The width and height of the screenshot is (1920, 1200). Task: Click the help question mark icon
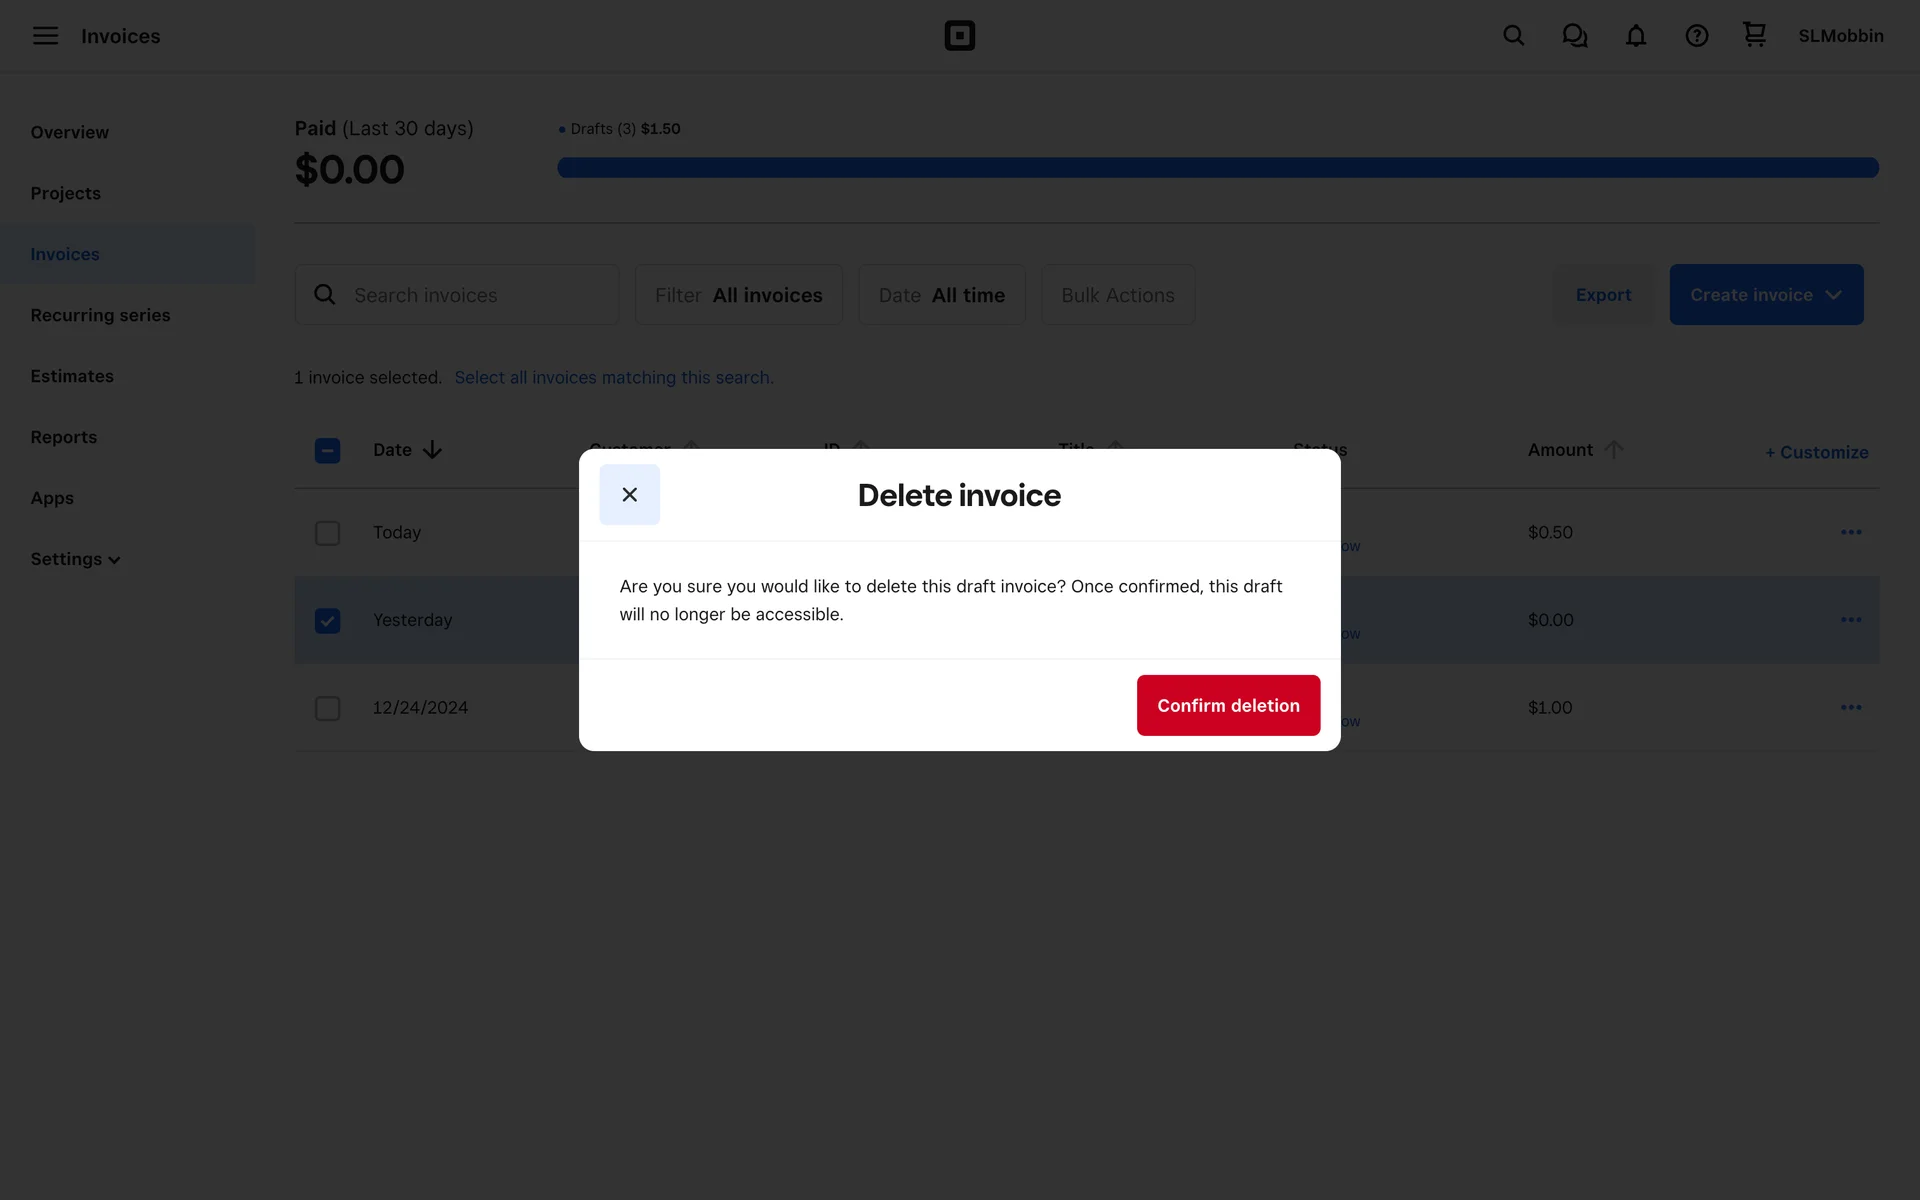pos(1696,36)
